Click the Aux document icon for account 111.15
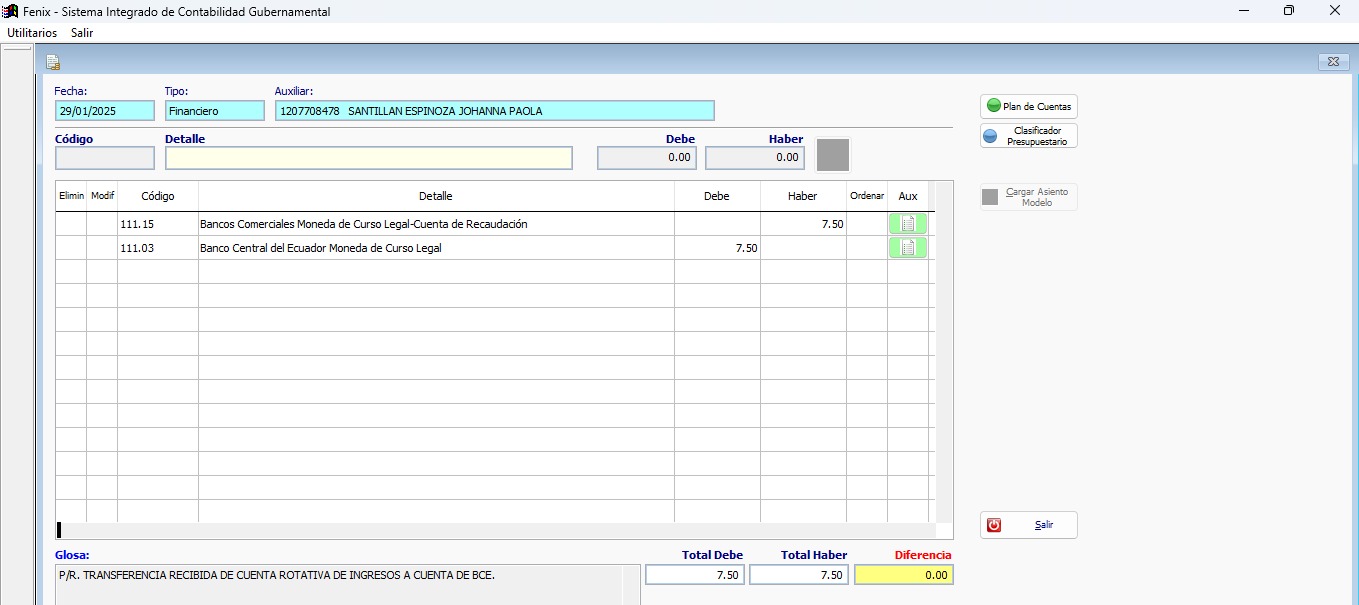The width and height of the screenshot is (1359, 605). point(907,224)
